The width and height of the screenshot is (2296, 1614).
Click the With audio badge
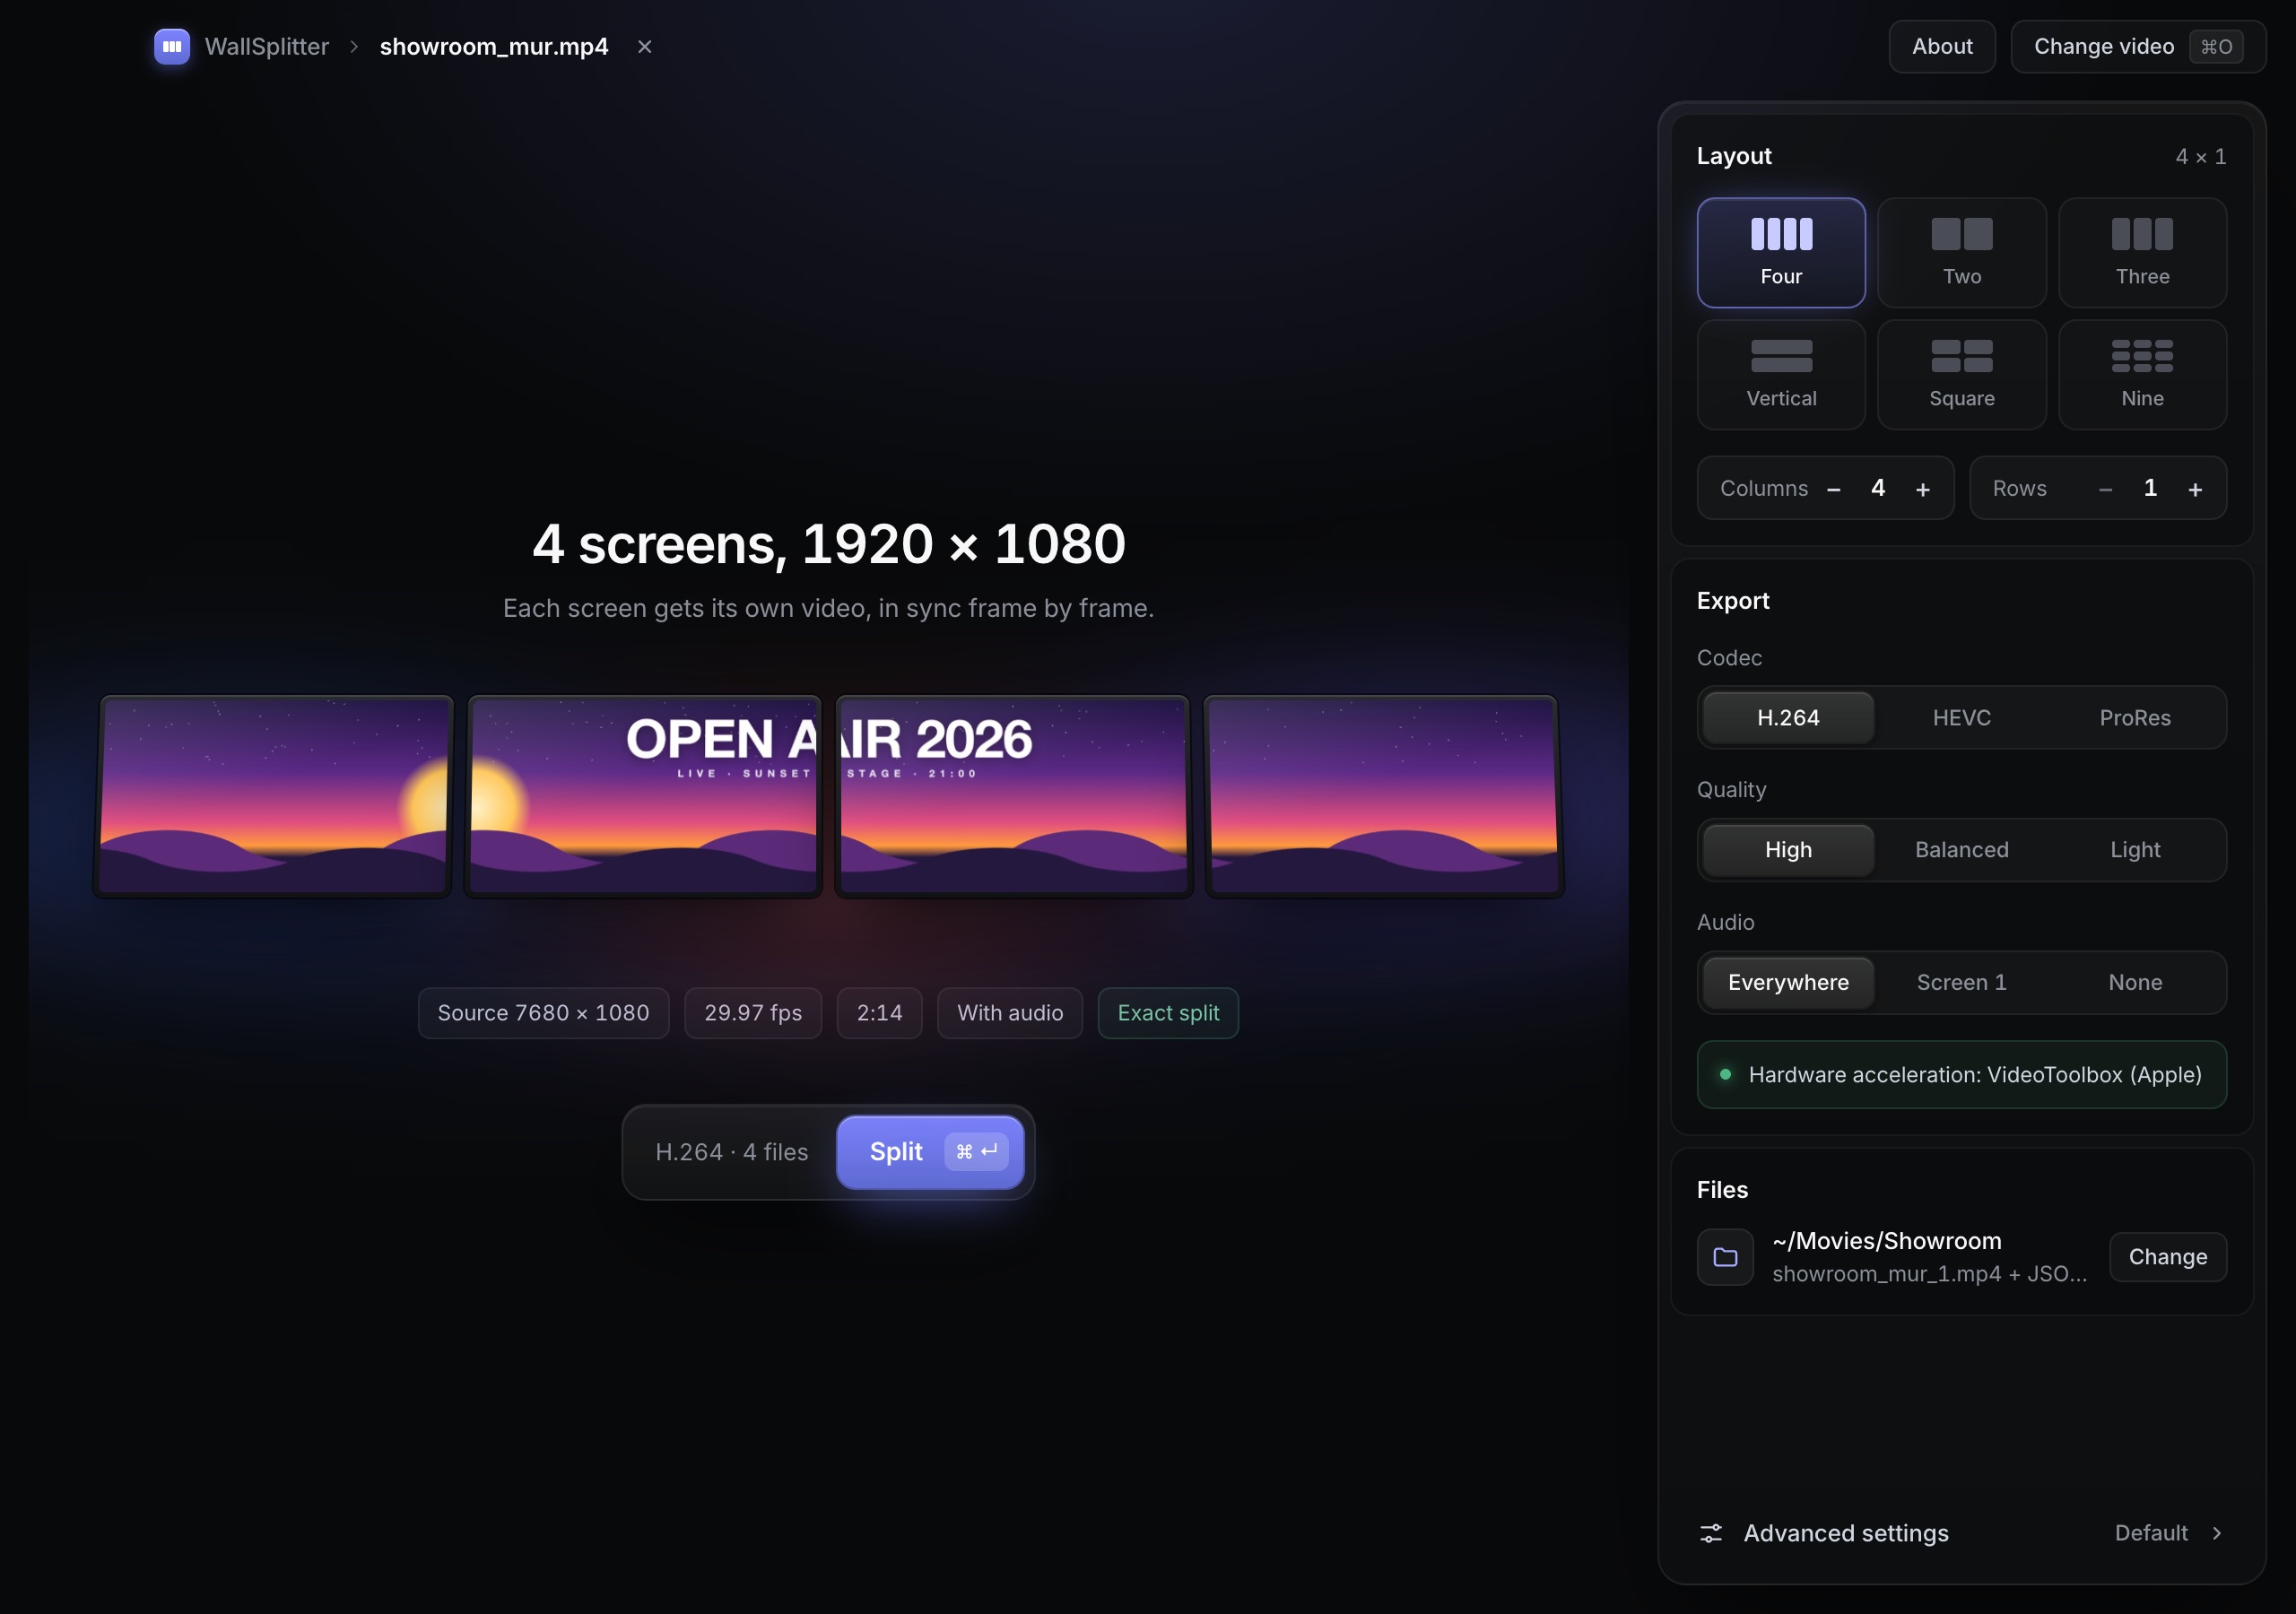1010,1012
